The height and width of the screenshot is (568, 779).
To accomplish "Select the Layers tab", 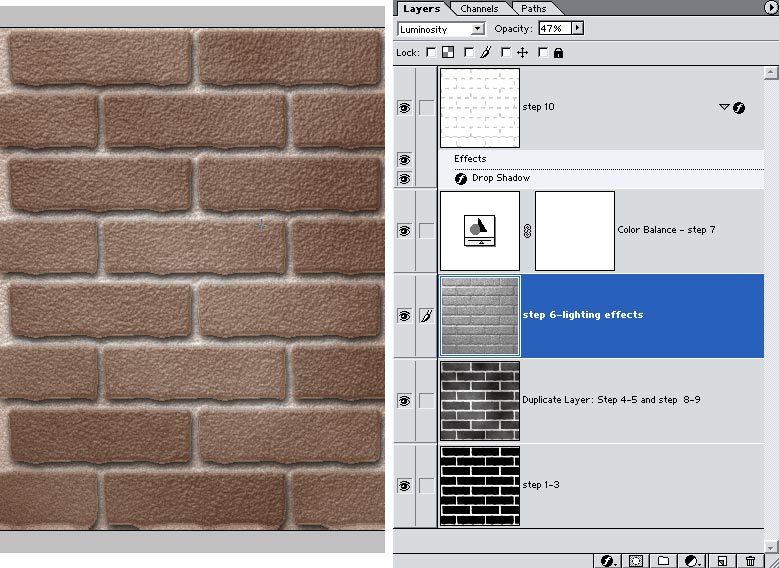I will click(x=421, y=8).
